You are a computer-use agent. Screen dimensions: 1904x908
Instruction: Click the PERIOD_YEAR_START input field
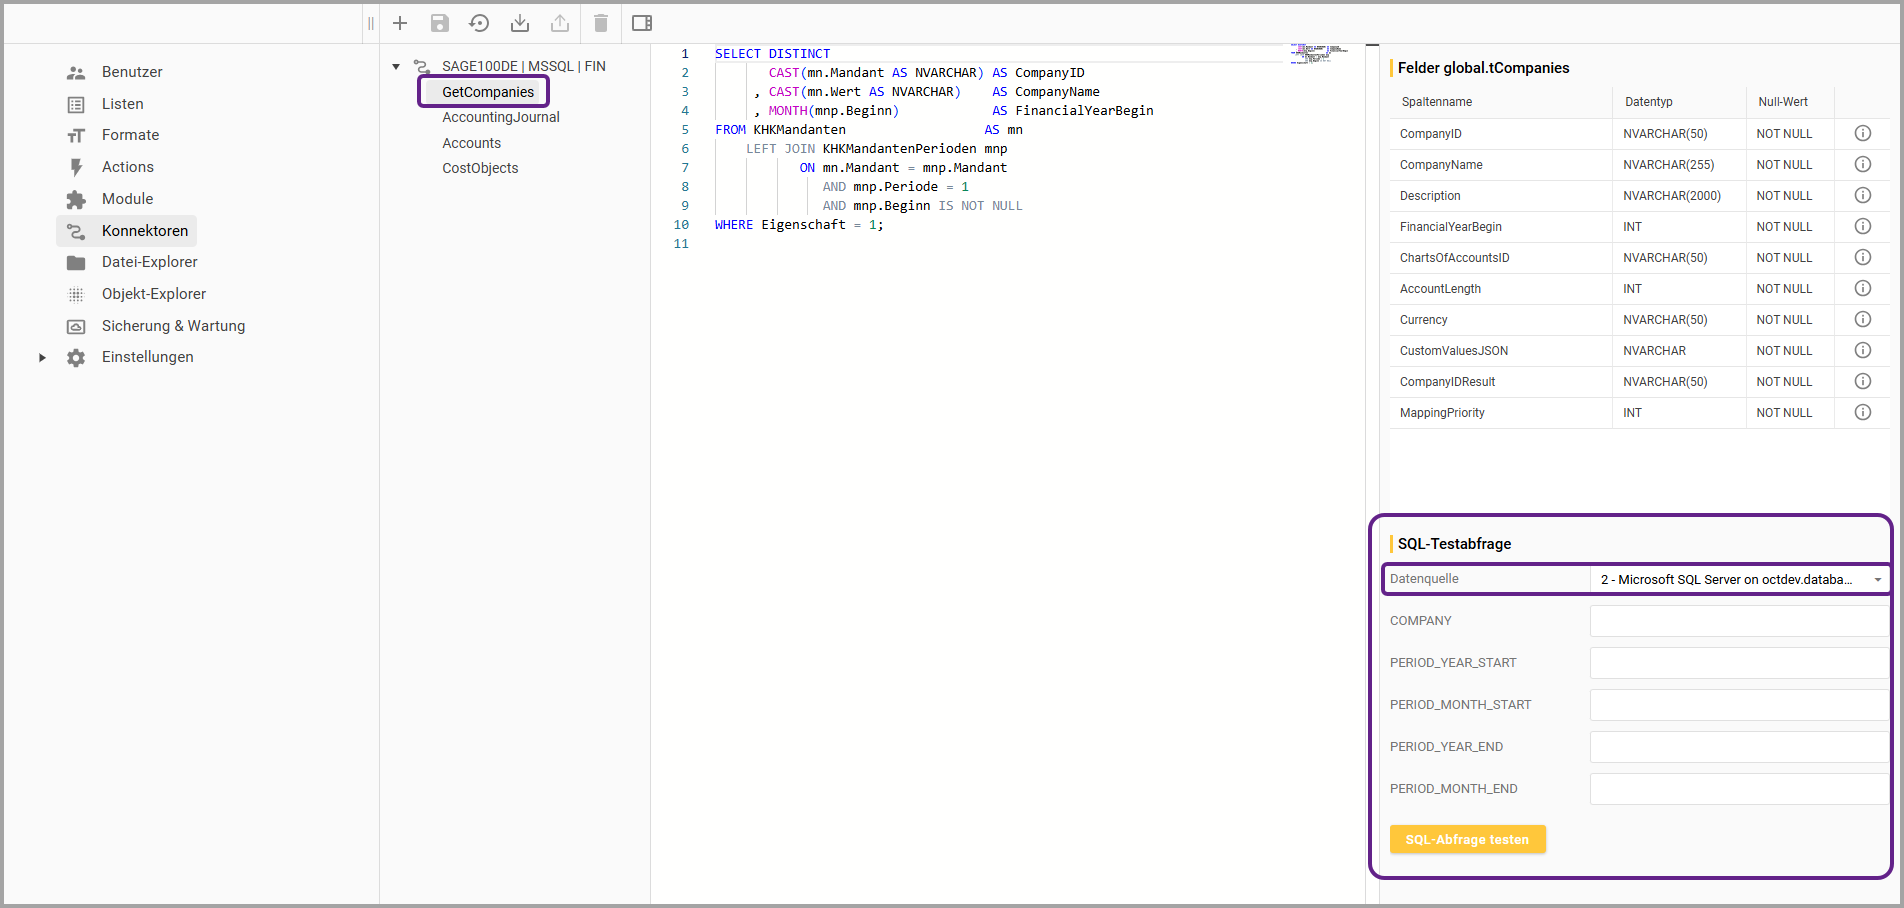pyautogui.click(x=1738, y=663)
